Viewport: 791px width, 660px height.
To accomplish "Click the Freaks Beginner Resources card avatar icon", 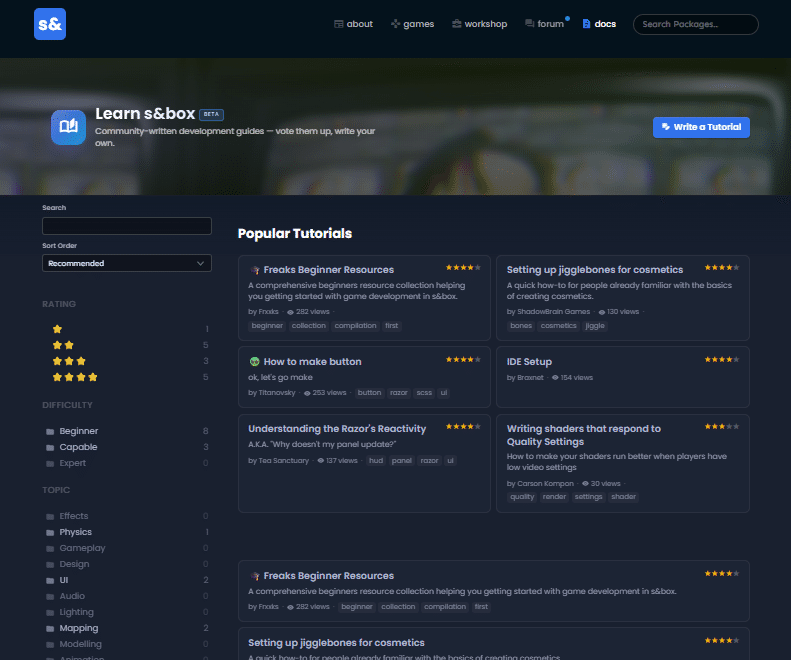I will click(x=255, y=270).
